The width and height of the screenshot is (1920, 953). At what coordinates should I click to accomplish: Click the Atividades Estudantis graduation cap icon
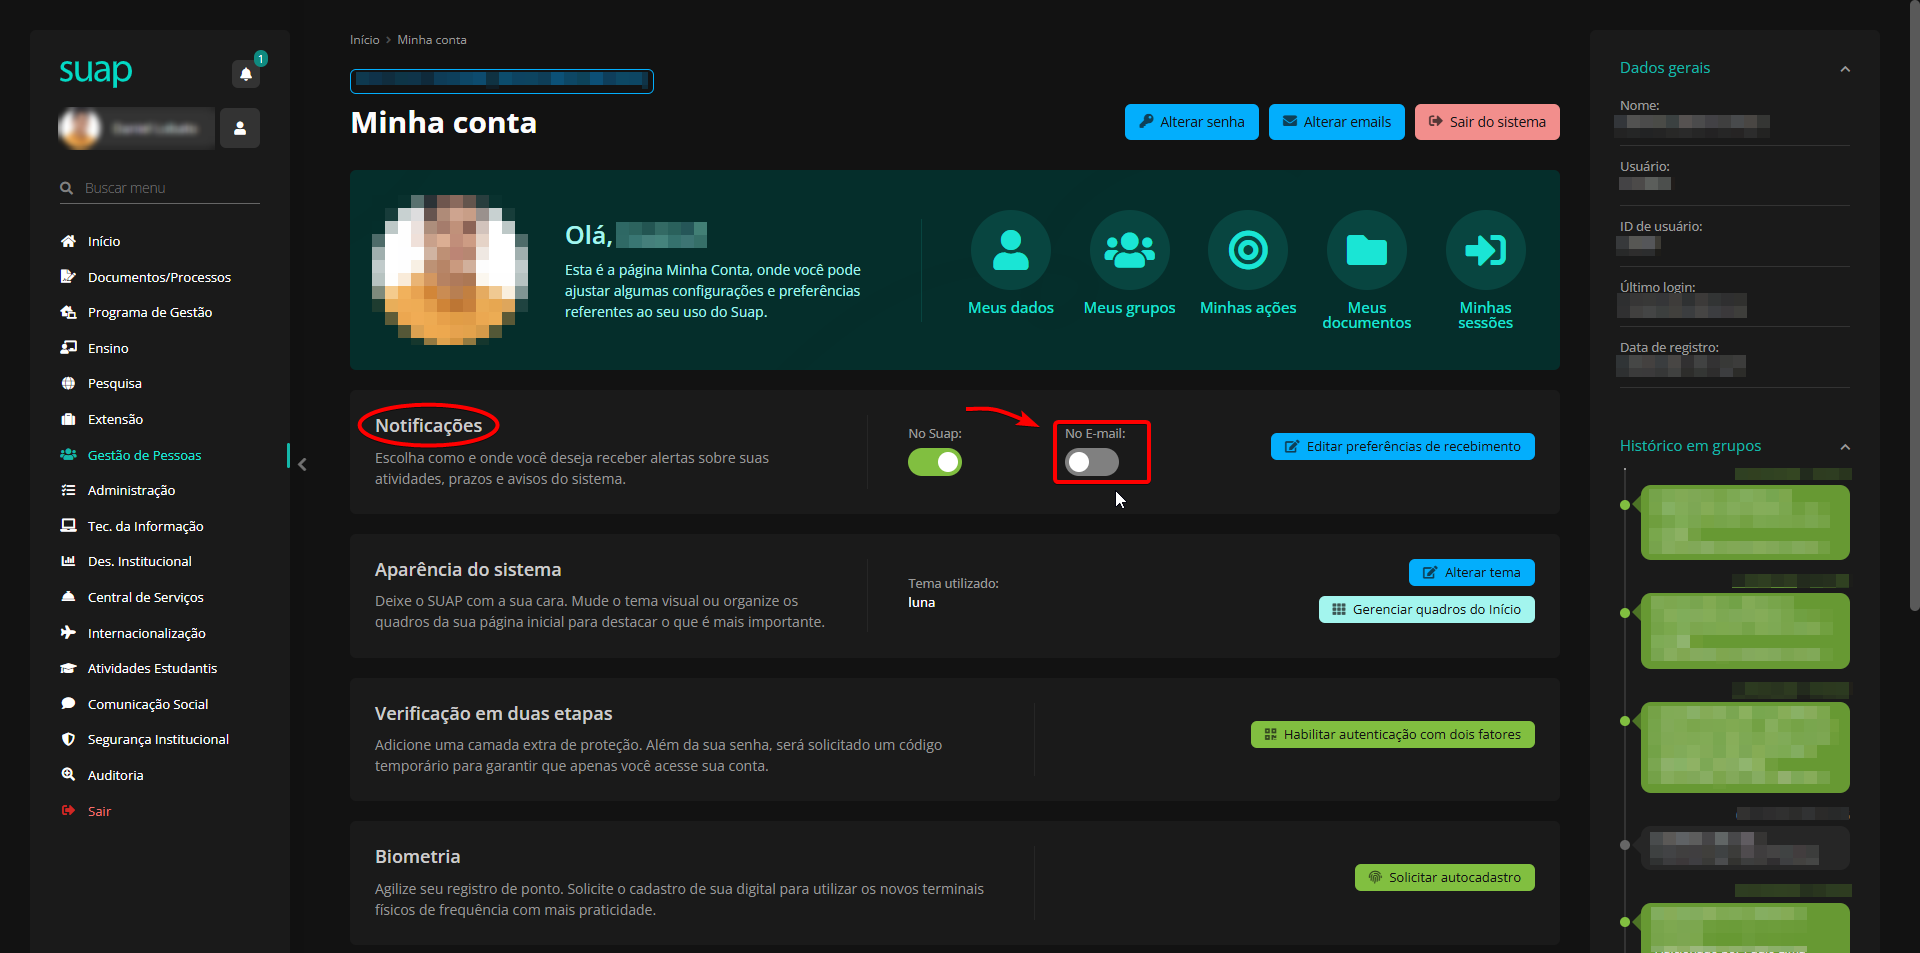click(x=68, y=668)
